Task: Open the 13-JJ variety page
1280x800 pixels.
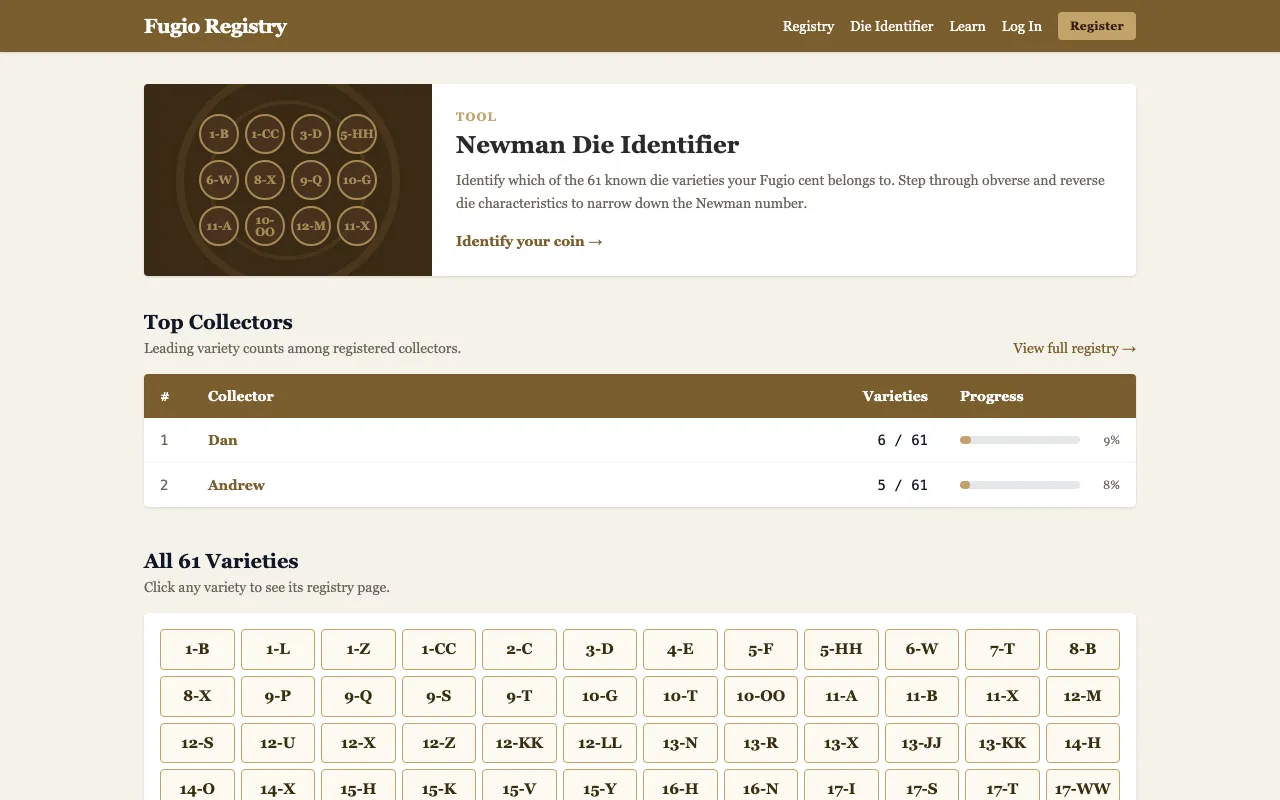Action: click(922, 743)
